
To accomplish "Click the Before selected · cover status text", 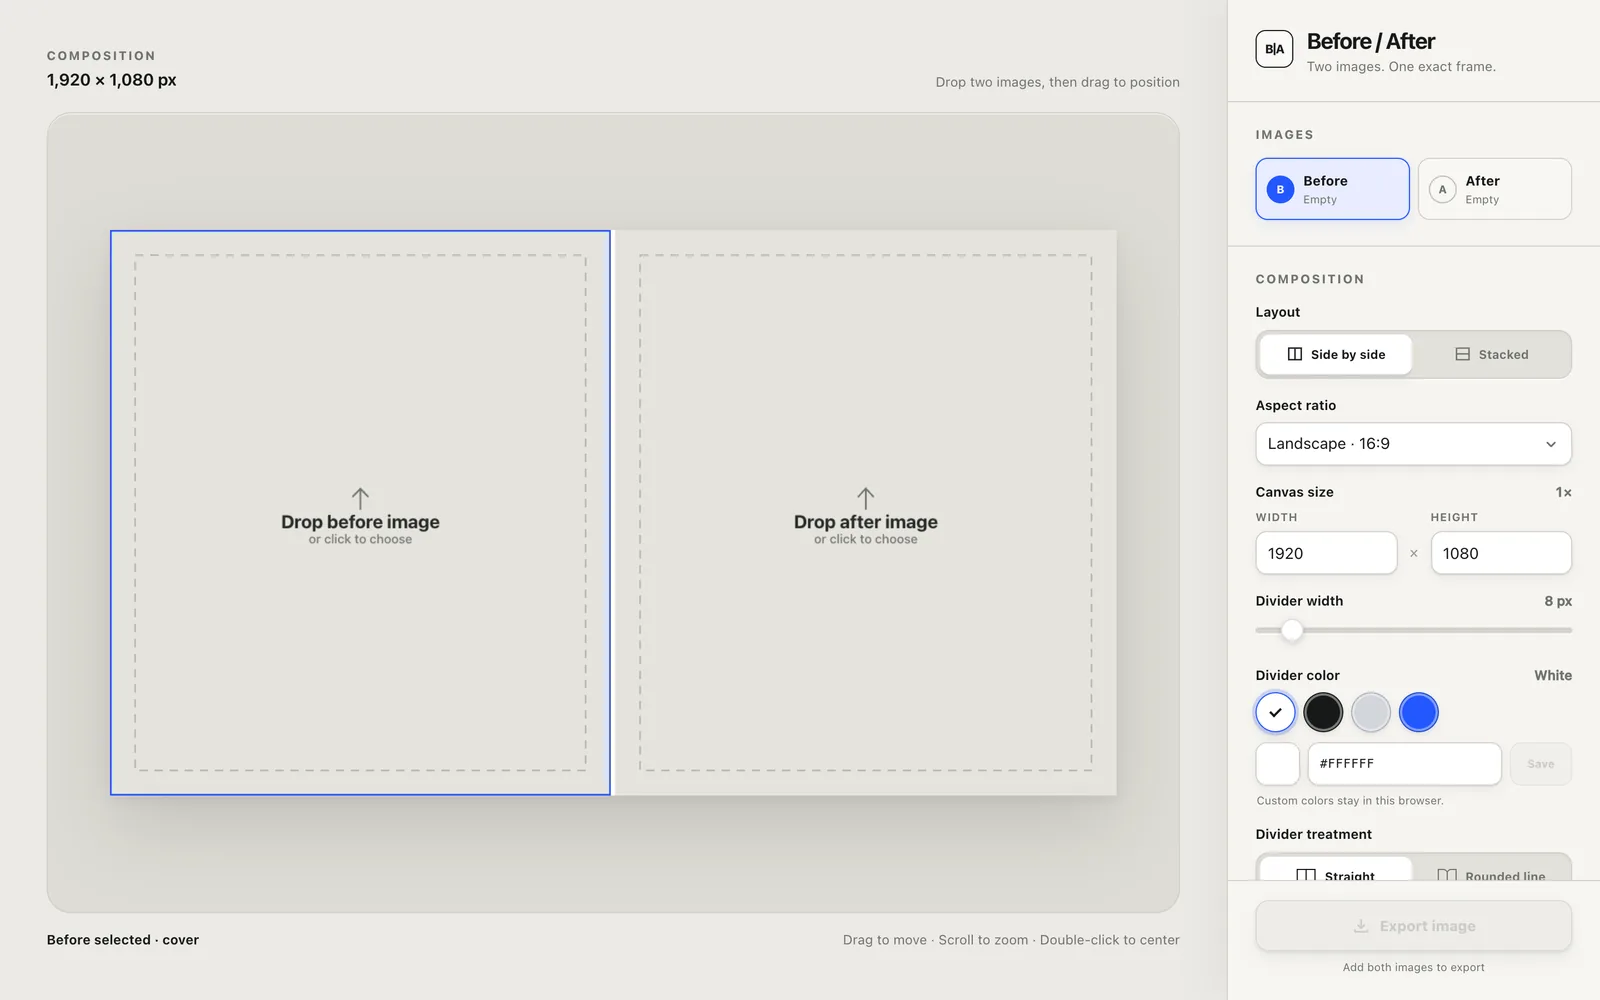I will [123, 940].
